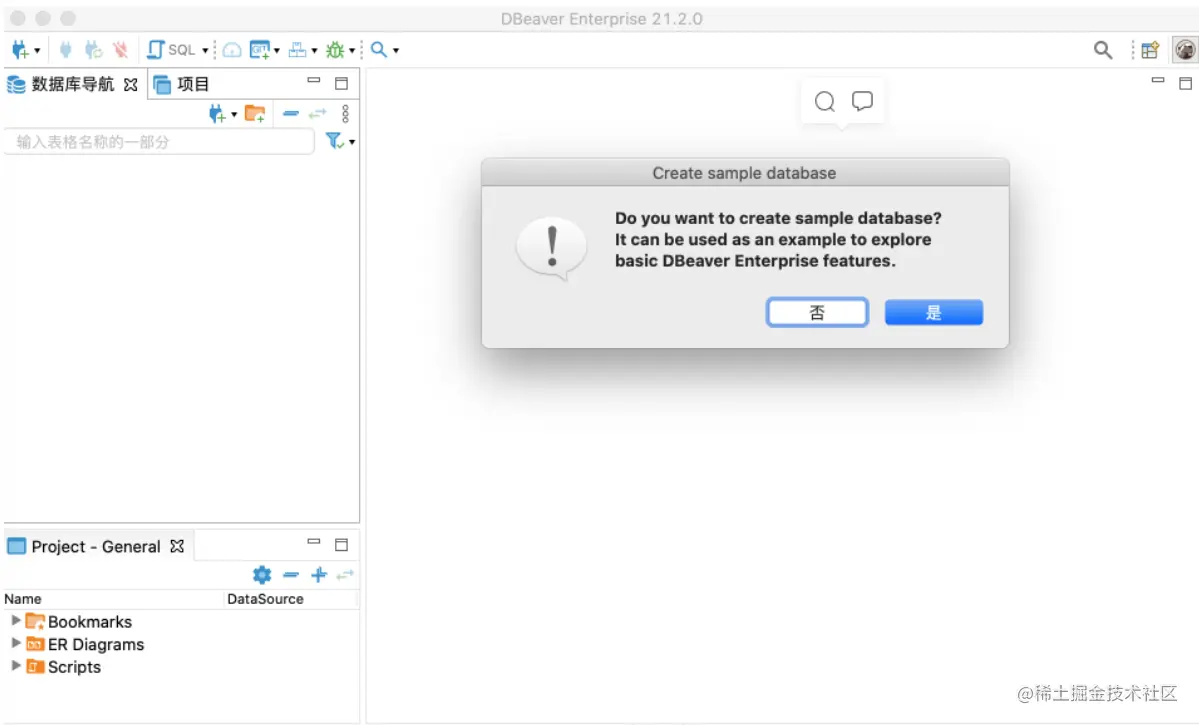Screen dimensions: 1199x725
Task: Maximize the editor area at top right
Action: pos(1185,83)
